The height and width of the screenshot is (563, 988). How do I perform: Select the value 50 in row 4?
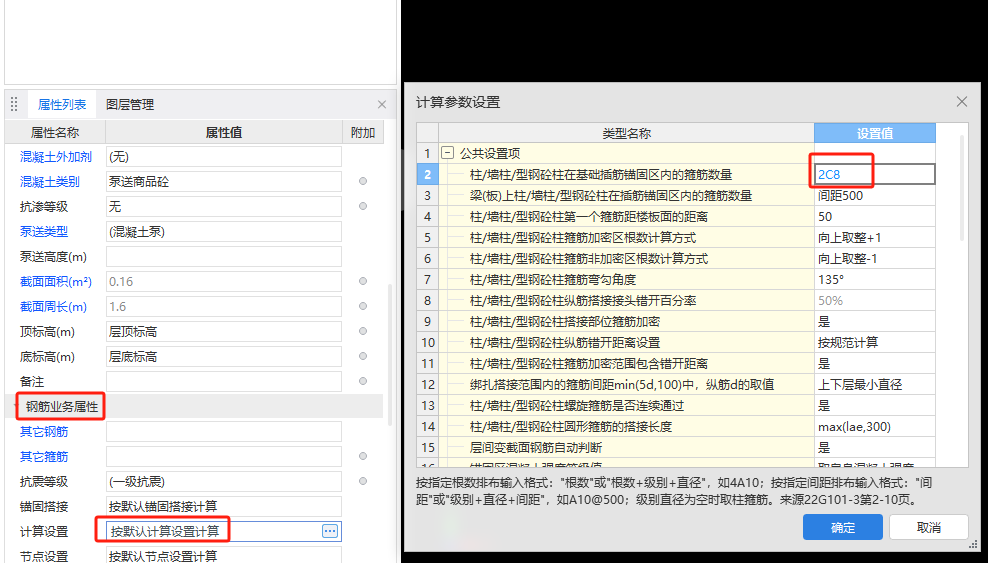click(x=875, y=217)
